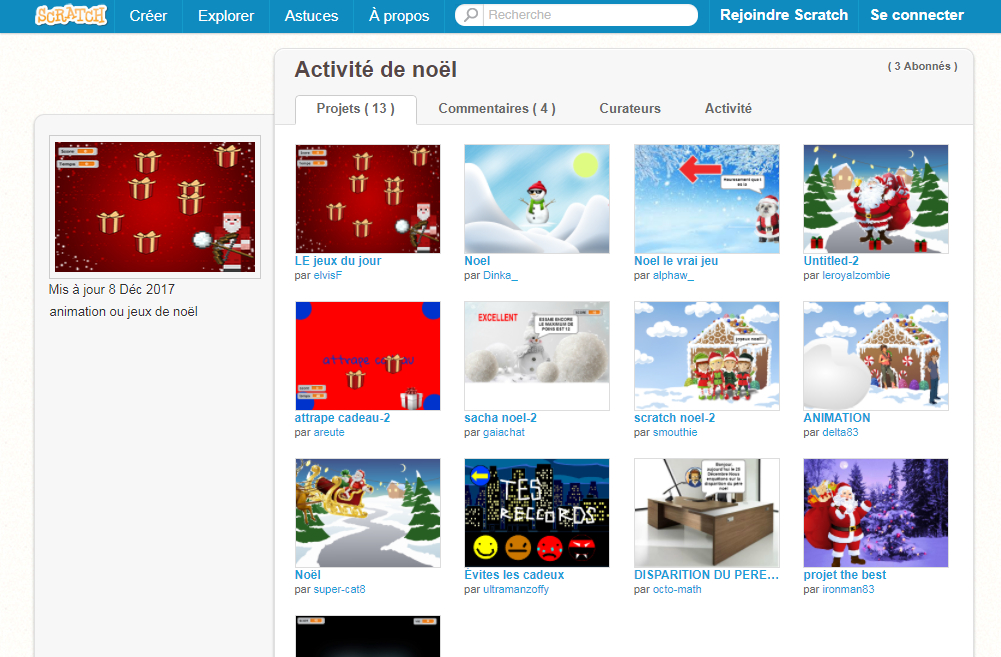Switch to the Activité tab
This screenshot has width=1001, height=657.
tap(728, 109)
